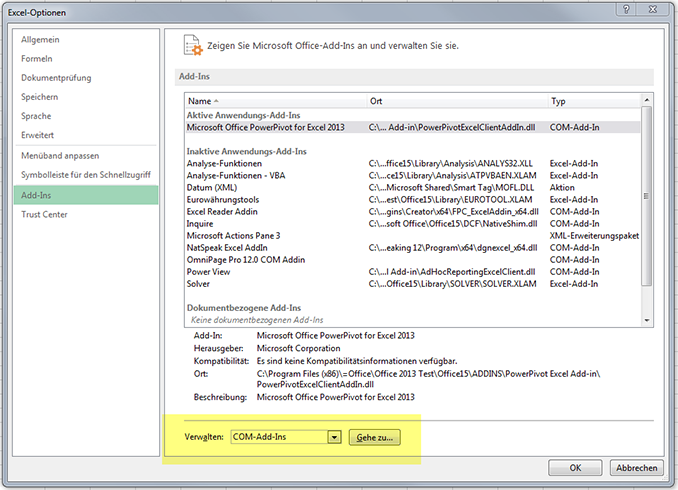
Task: Click the Aktive Anwendungs-Add-Ins group heading
Action: (x=243, y=115)
